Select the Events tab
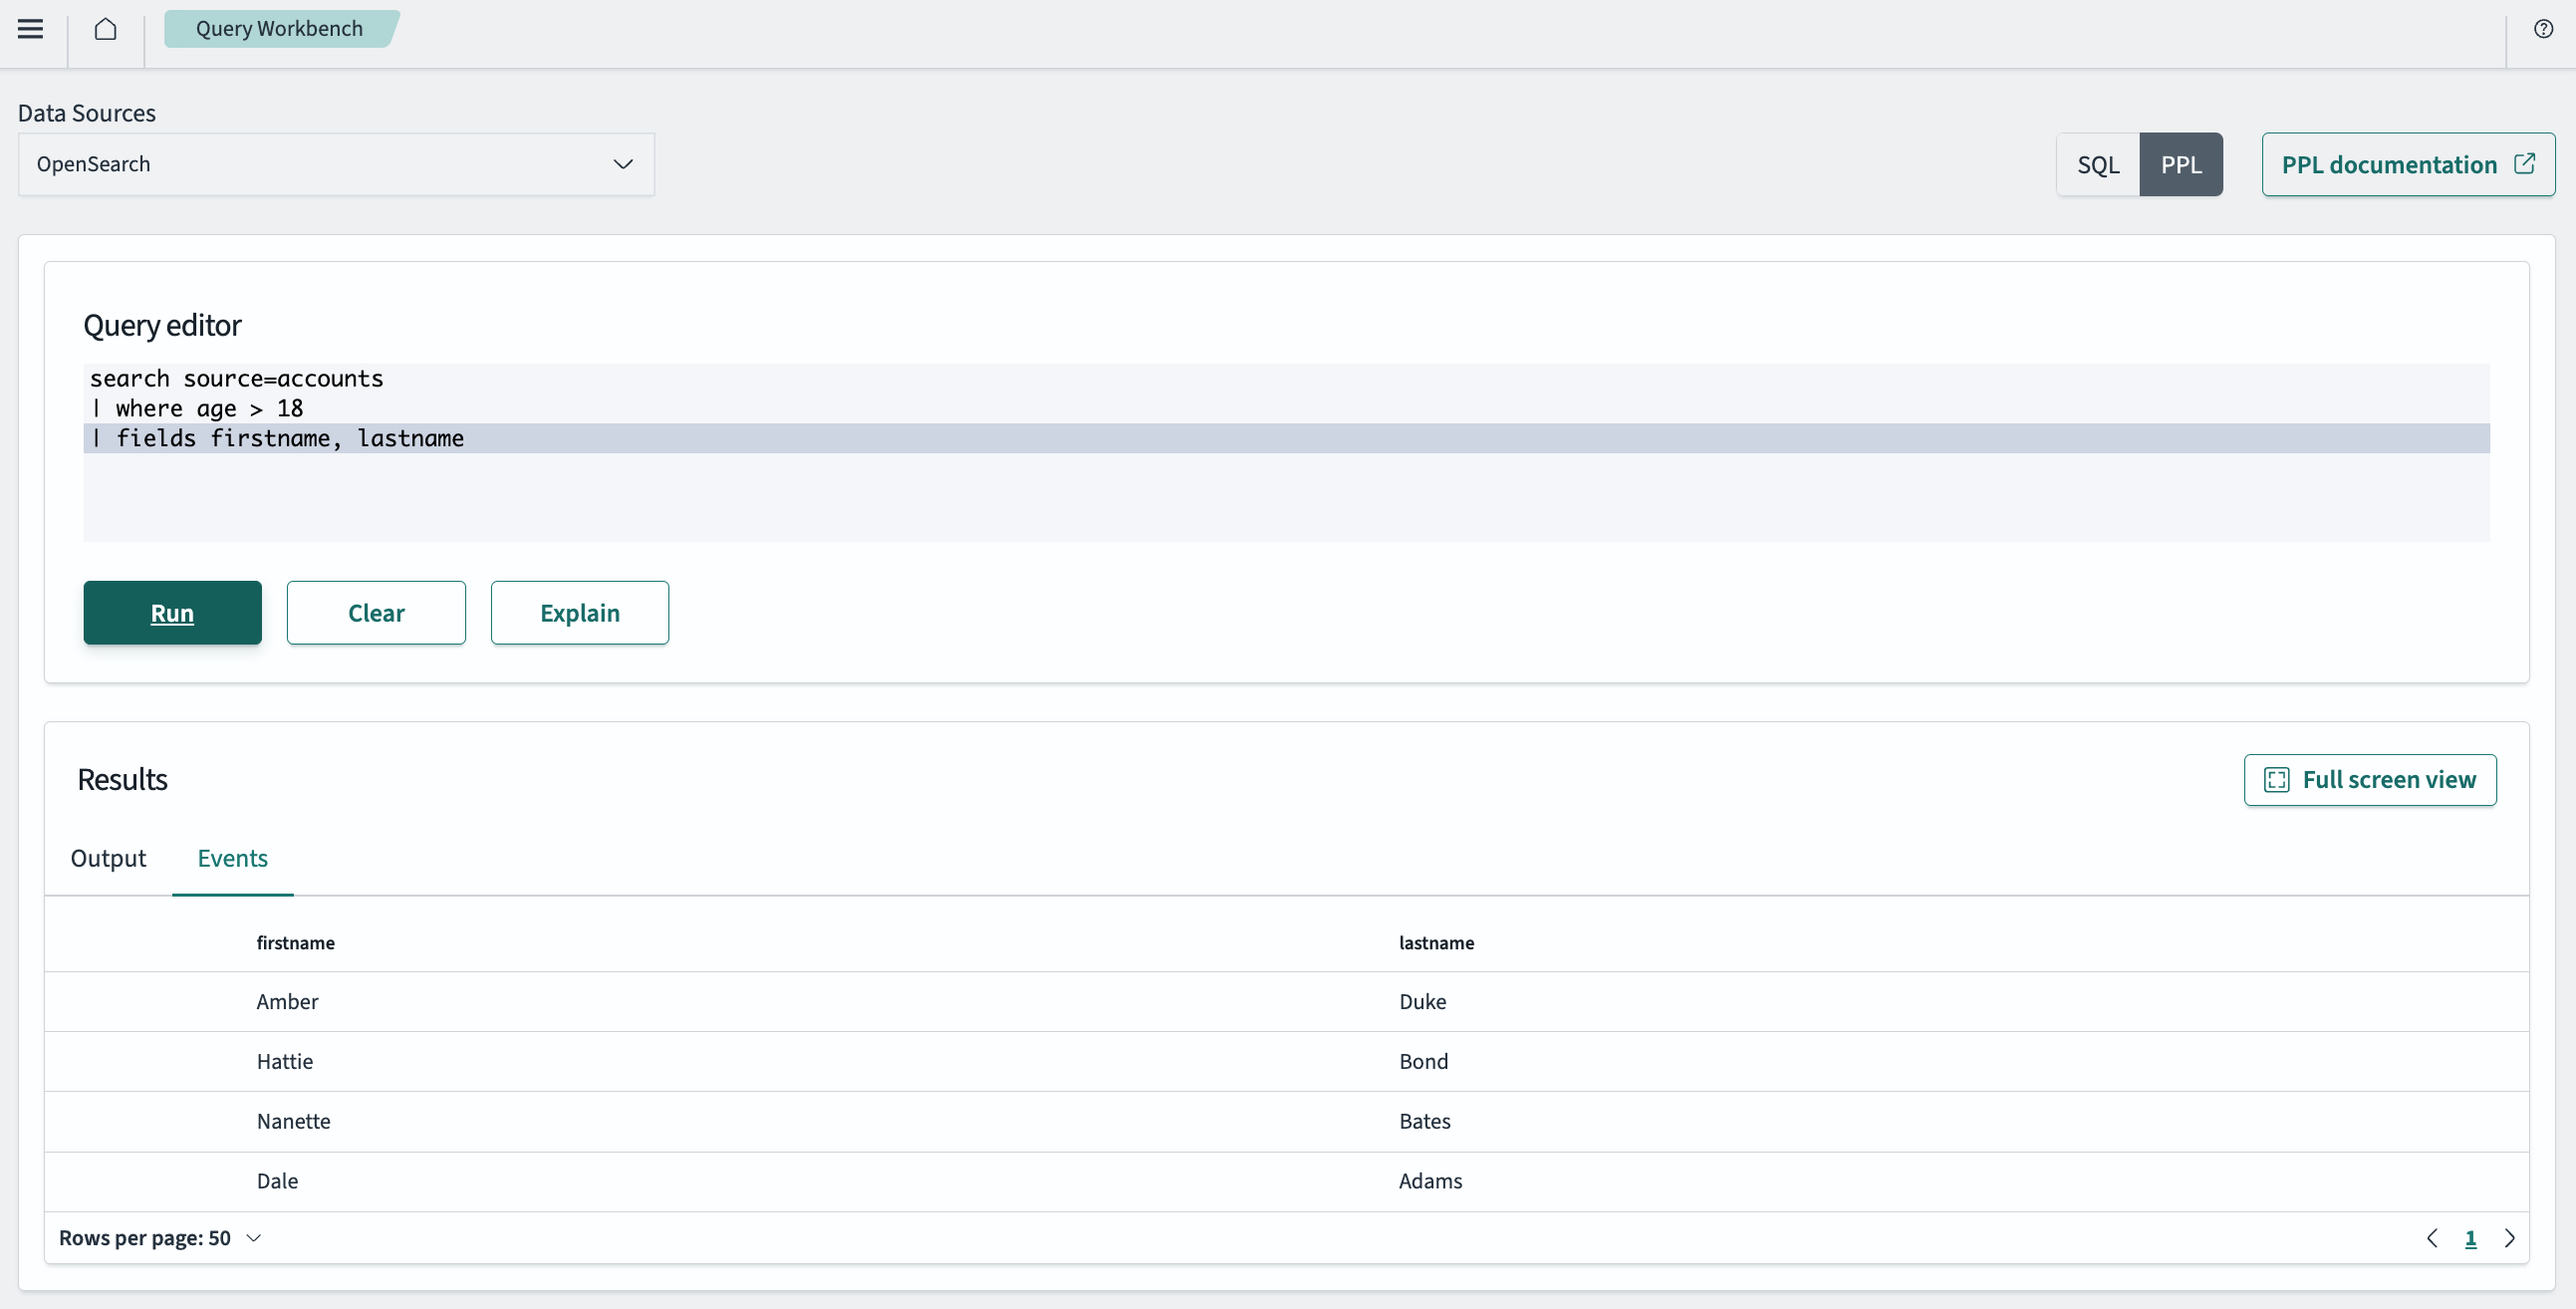 (x=232, y=858)
